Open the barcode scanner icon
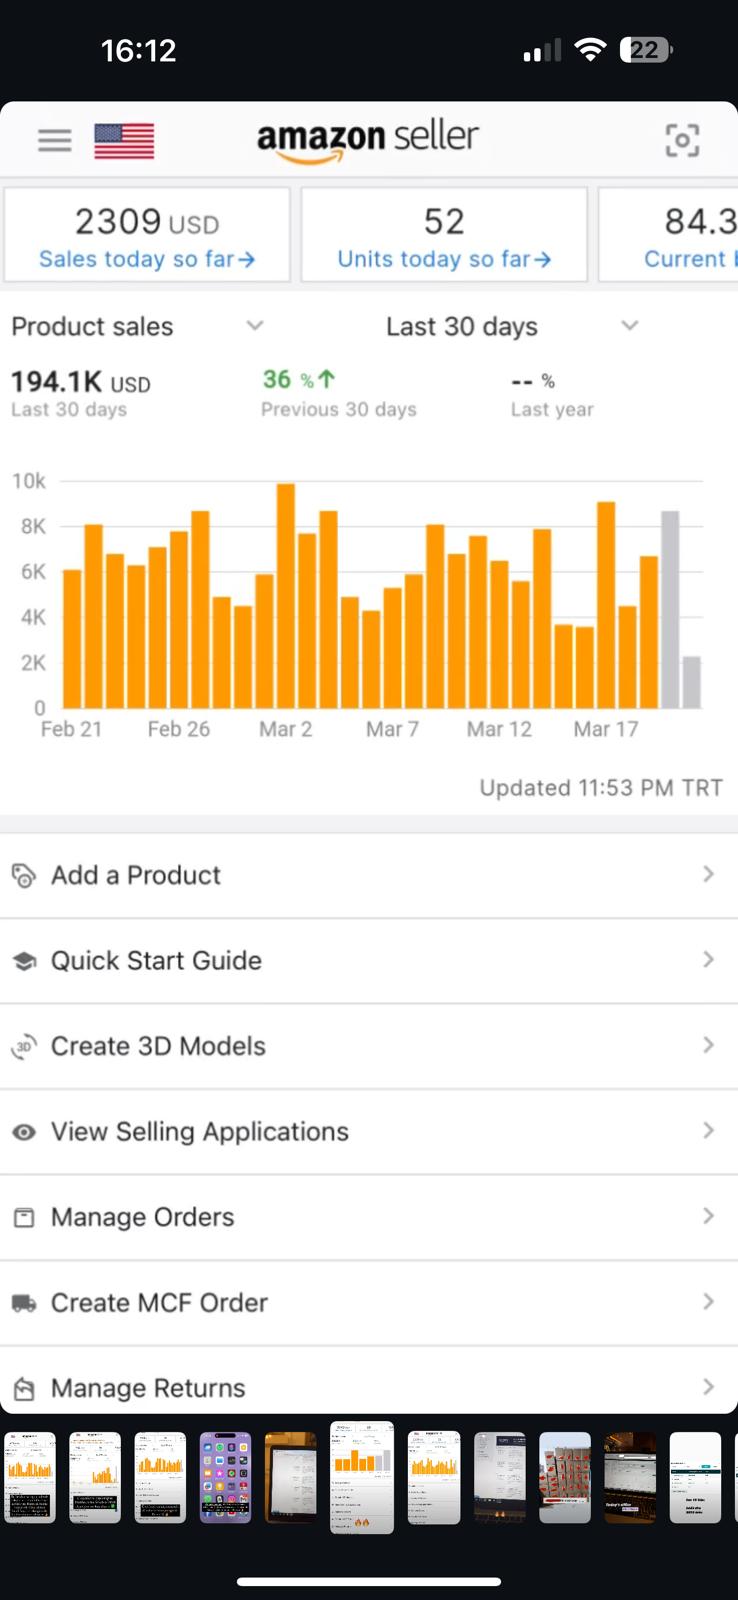The height and width of the screenshot is (1600, 738). [x=682, y=141]
